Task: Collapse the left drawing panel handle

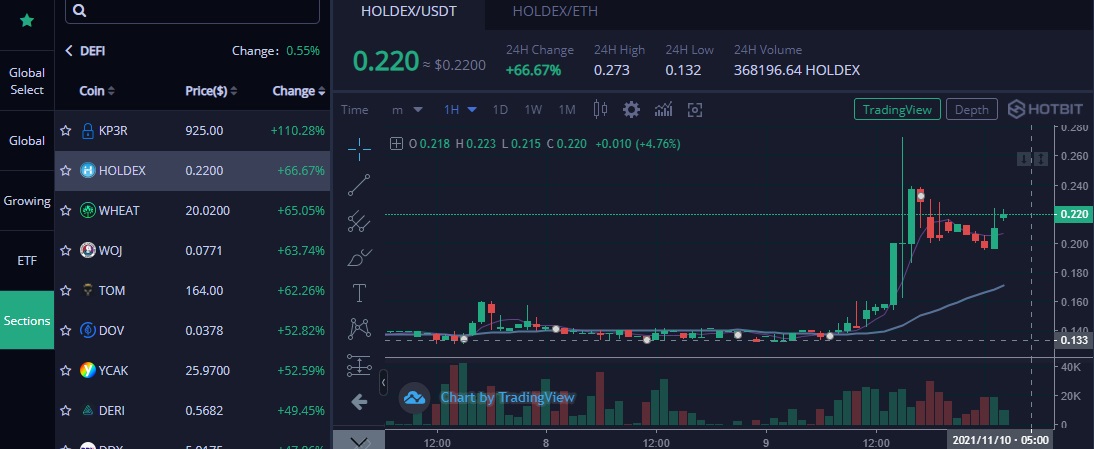Action: coord(383,382)
